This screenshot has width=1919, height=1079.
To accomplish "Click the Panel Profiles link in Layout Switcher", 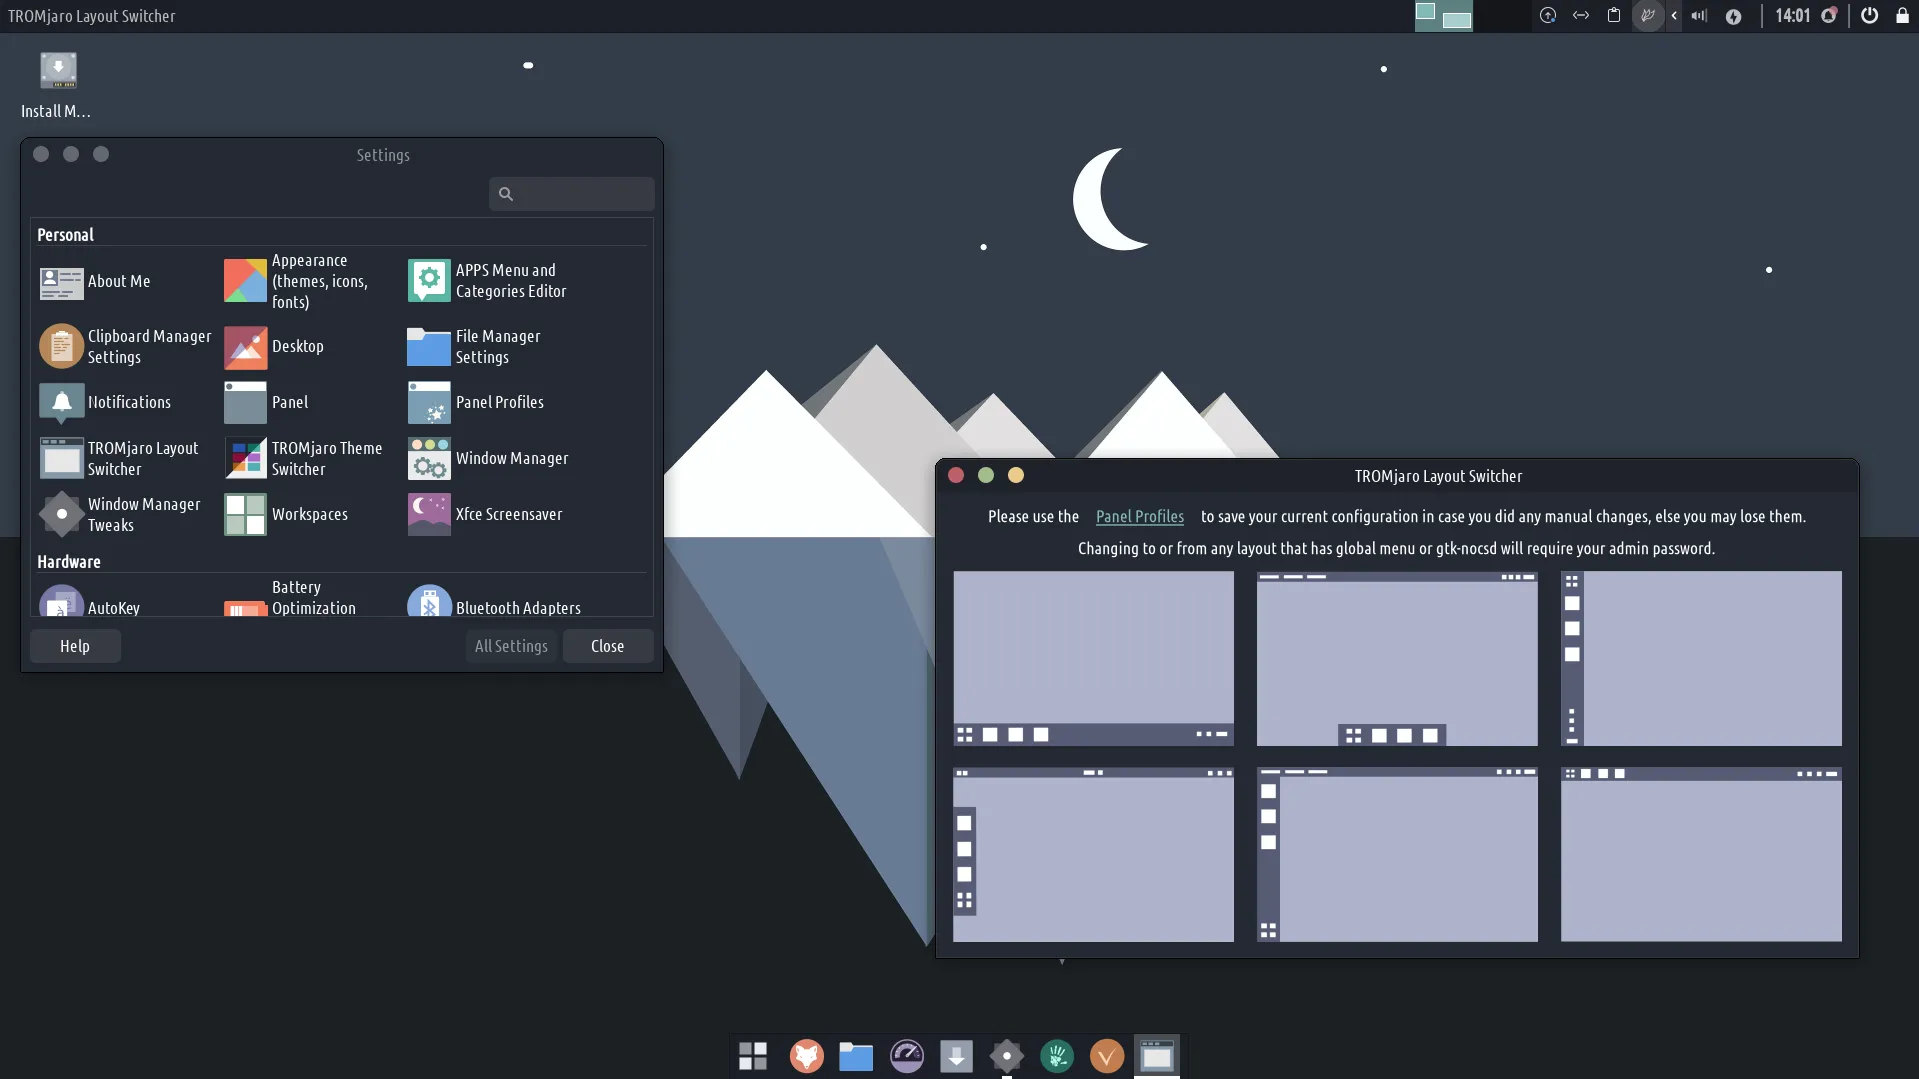I will click(1139, 517).
